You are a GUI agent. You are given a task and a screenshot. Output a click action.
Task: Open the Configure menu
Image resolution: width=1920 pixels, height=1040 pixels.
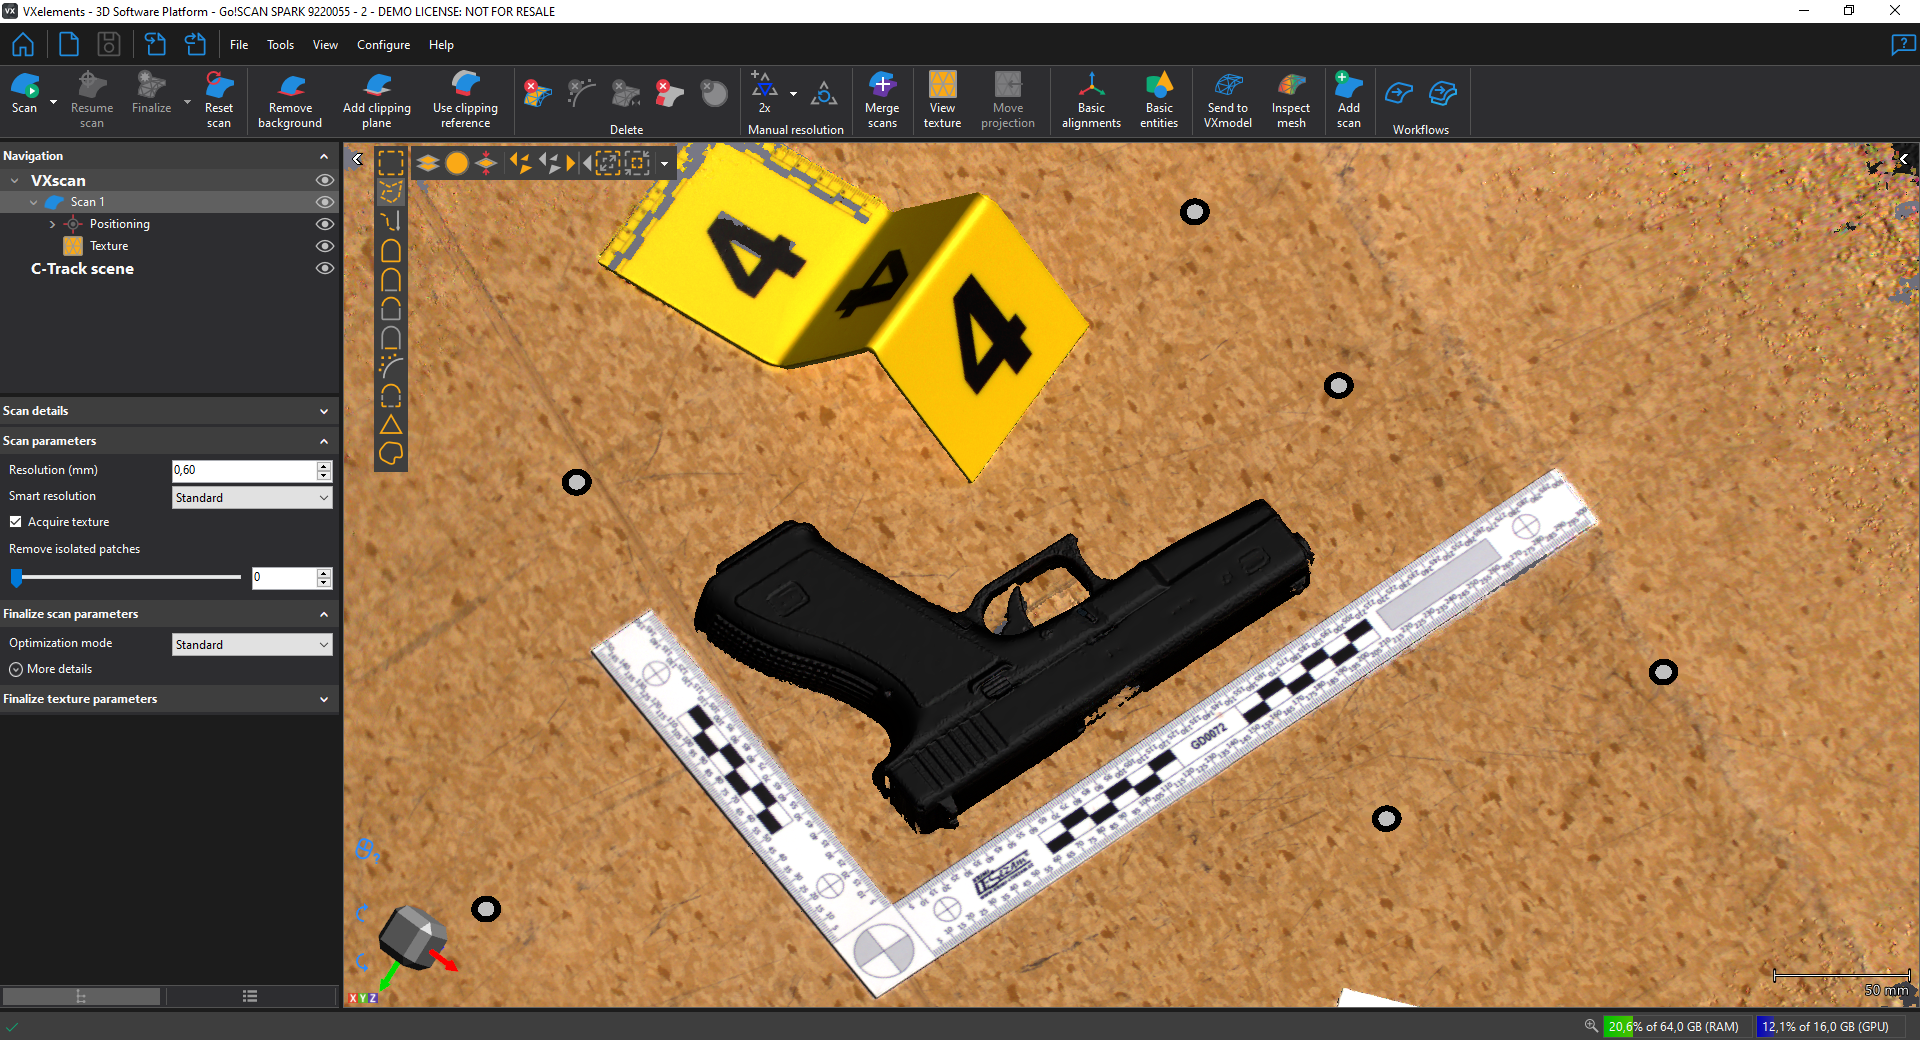tap(383, 45)
